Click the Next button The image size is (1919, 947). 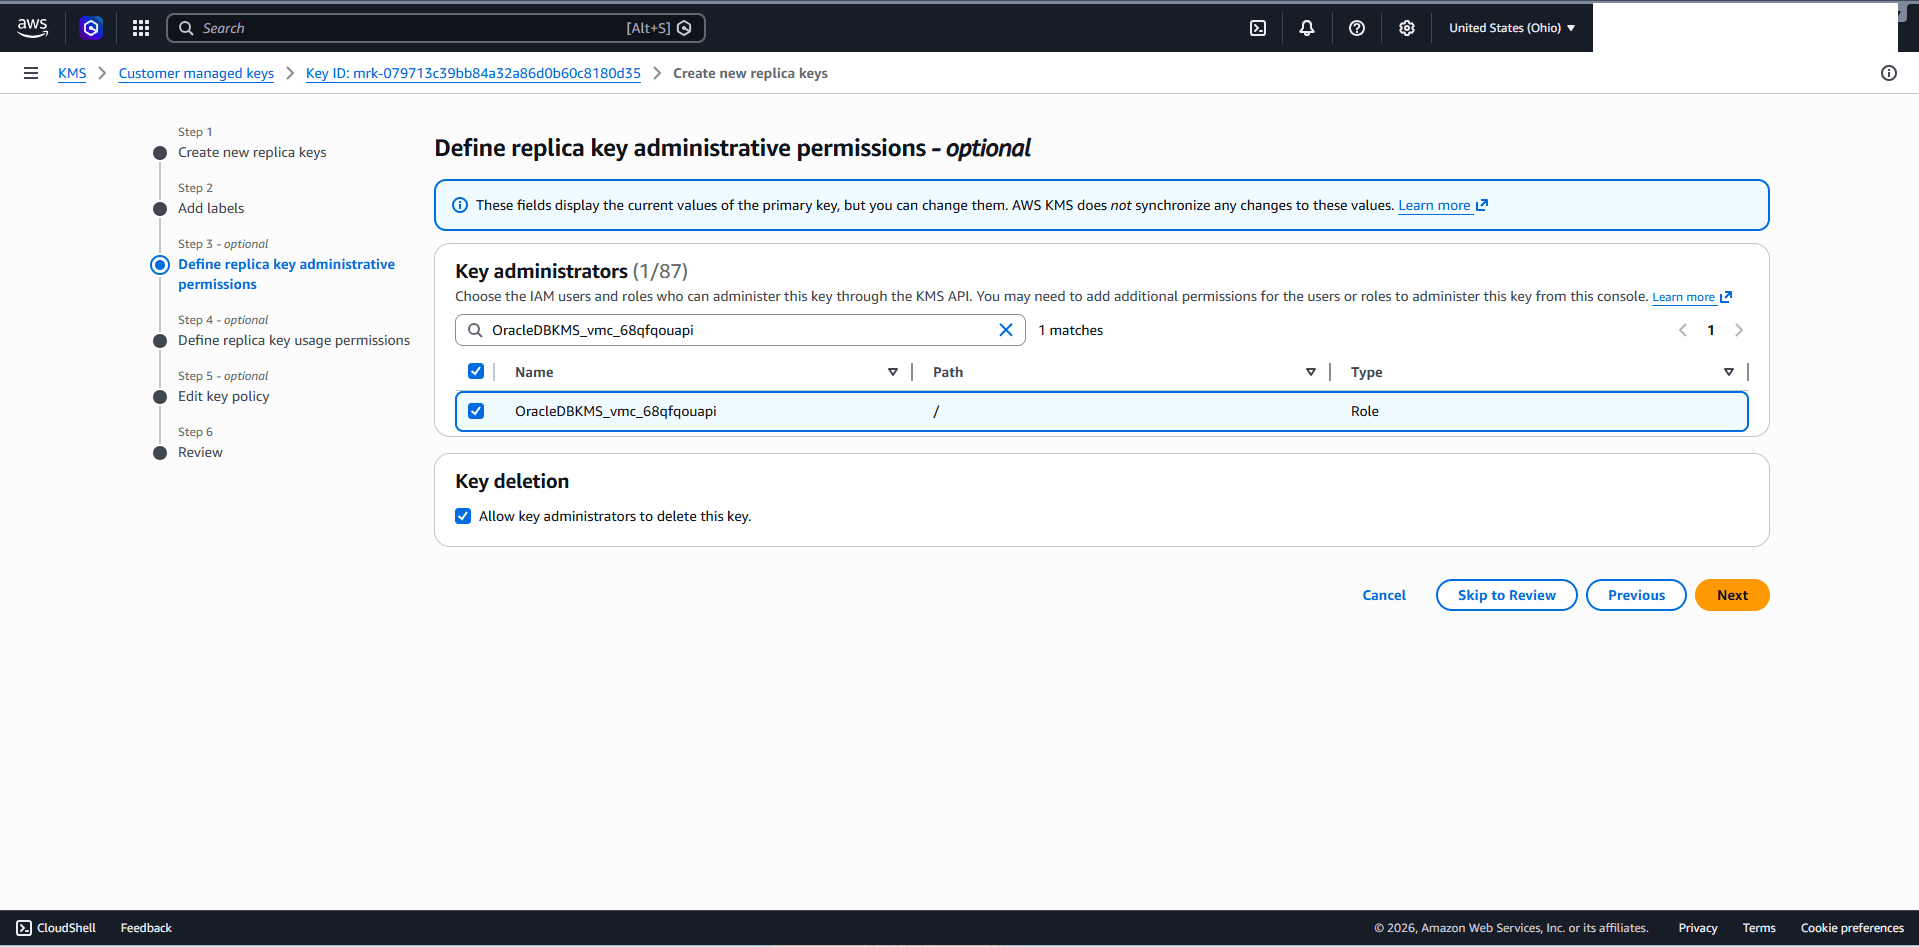[1732, 595]
